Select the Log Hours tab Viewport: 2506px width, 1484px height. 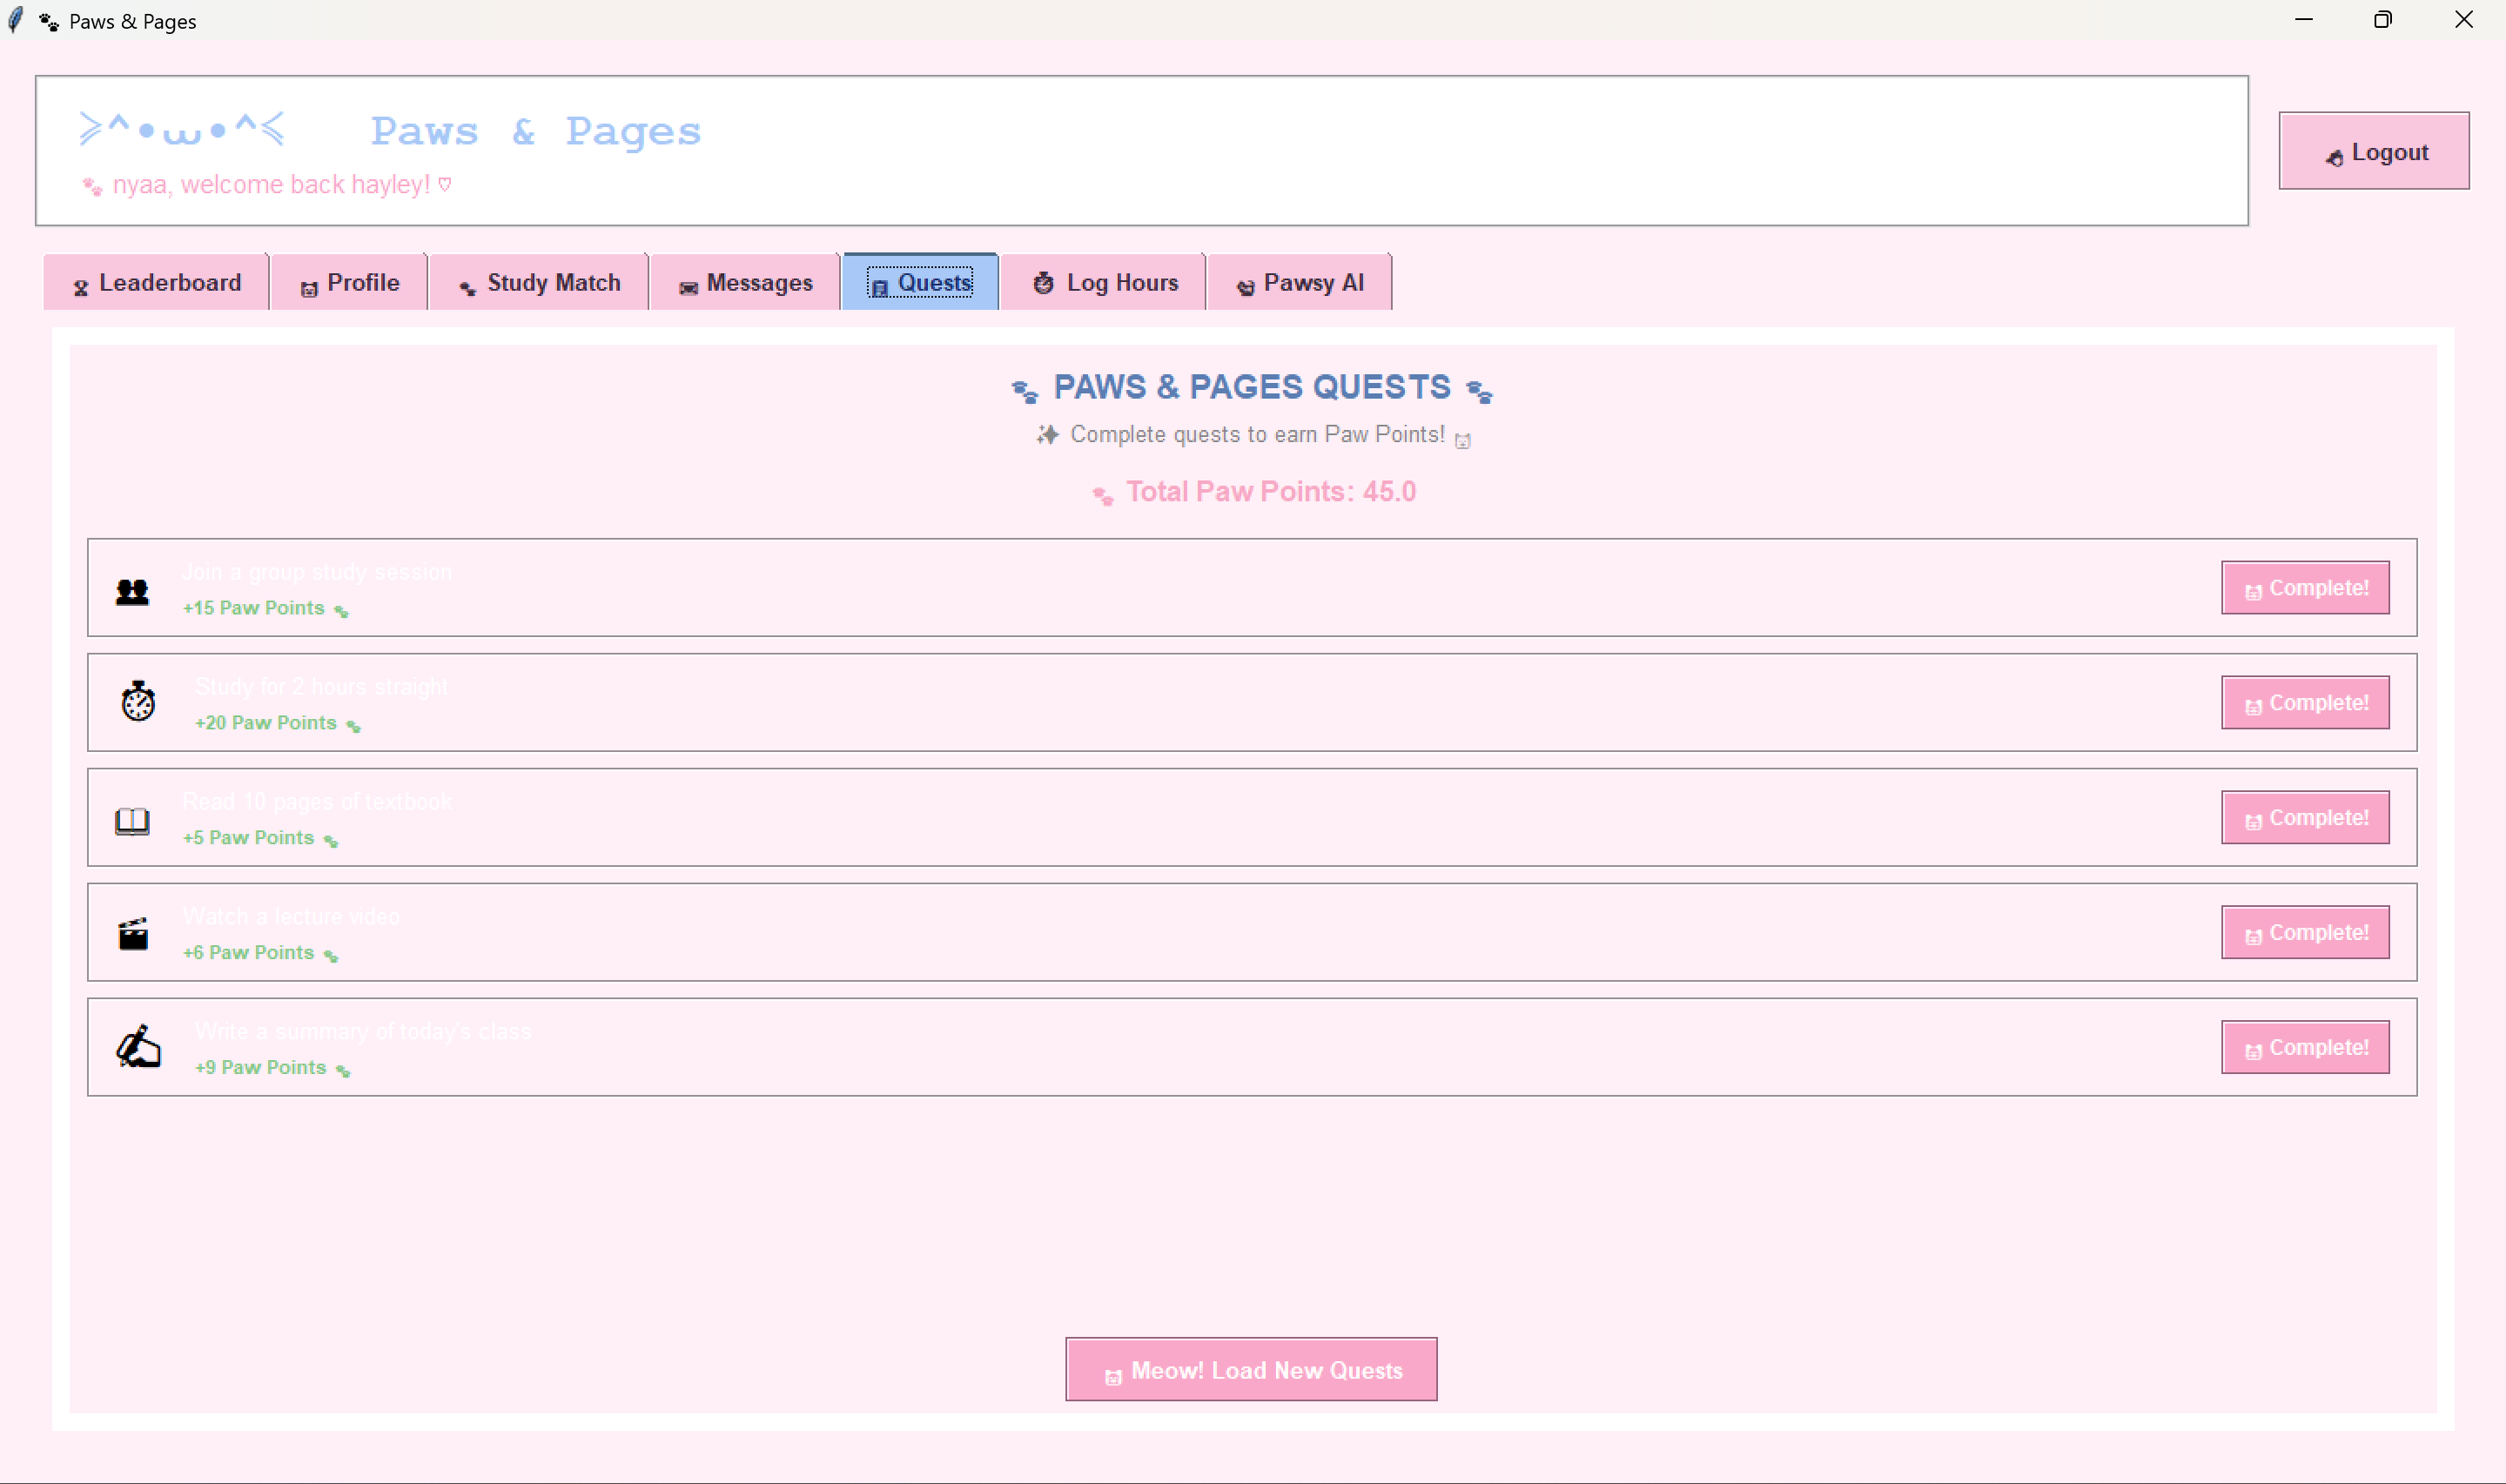(x=1105, y=283)
